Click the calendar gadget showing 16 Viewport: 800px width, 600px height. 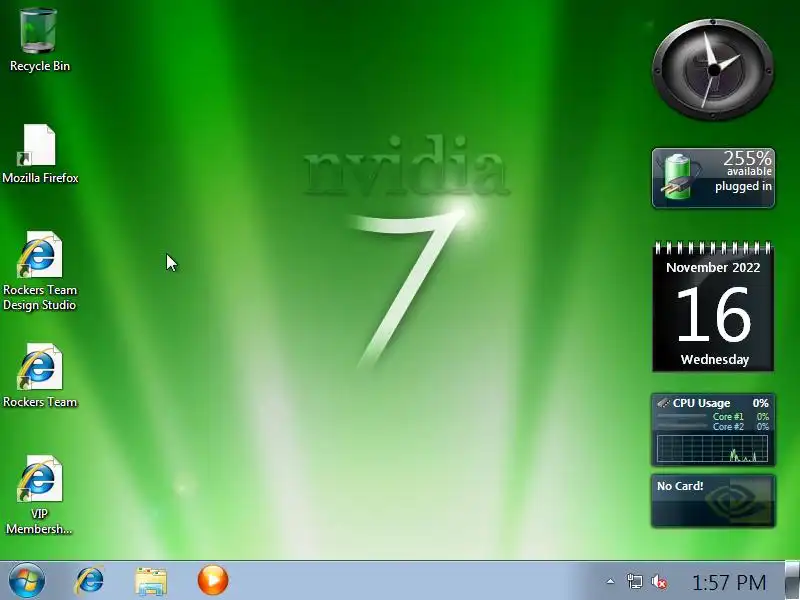(713, 307)
